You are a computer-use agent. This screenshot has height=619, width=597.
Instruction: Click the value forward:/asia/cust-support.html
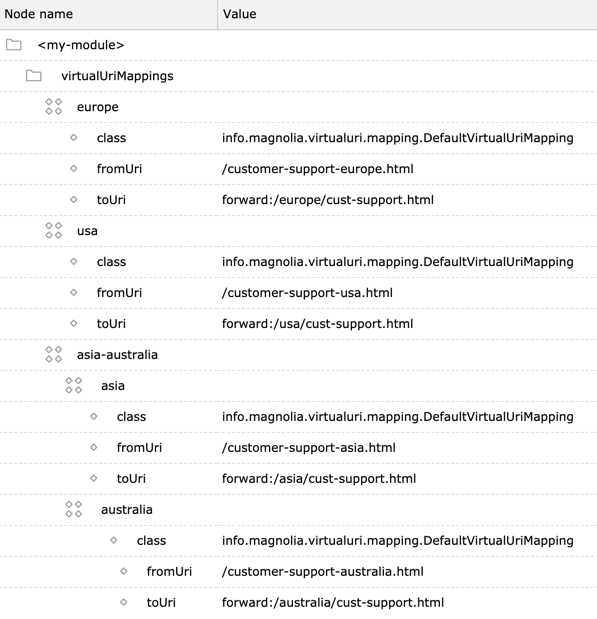tap(319, 478)
